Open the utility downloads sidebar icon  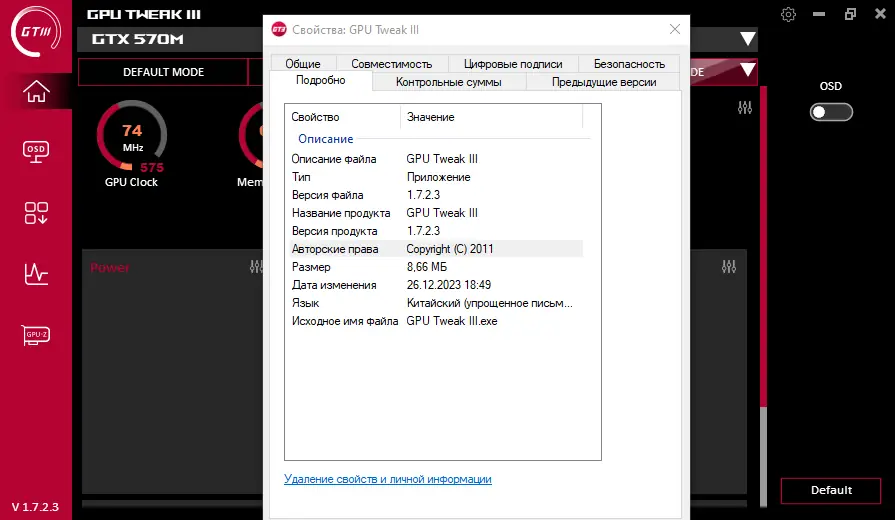point(36,213)
